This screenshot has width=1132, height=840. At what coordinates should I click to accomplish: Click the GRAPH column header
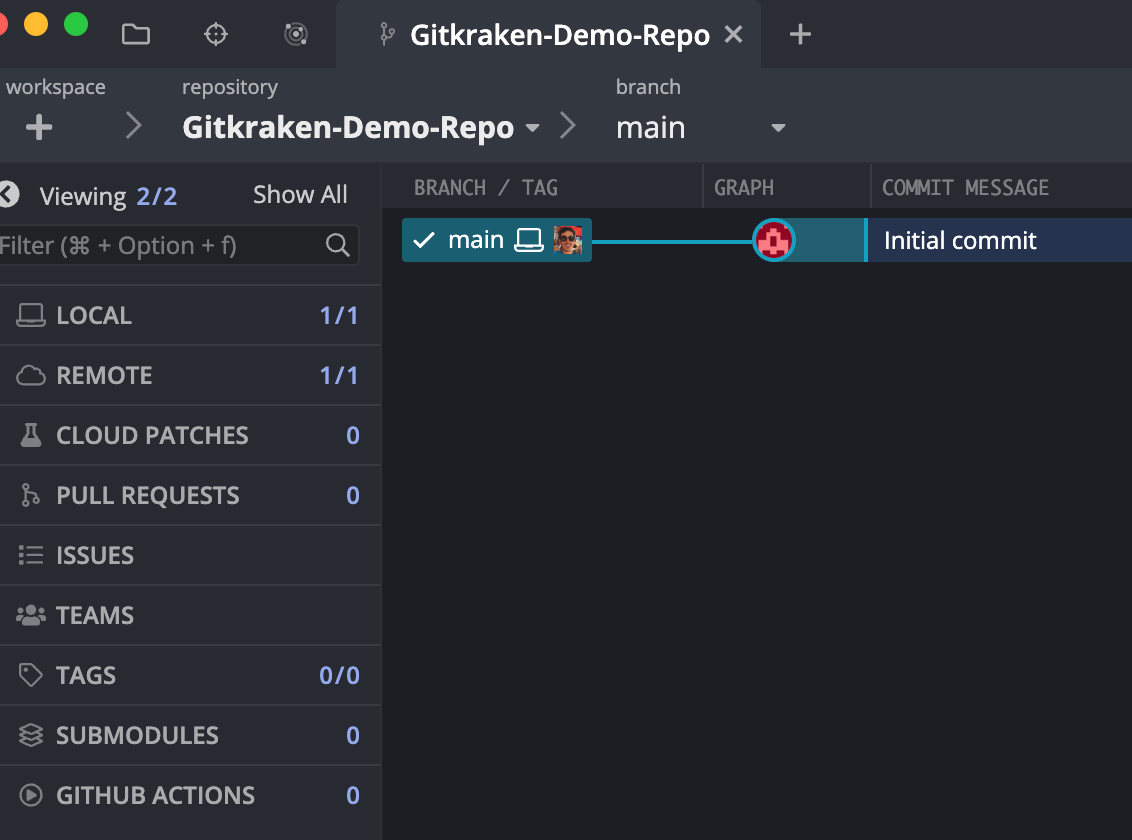(744, 188)
